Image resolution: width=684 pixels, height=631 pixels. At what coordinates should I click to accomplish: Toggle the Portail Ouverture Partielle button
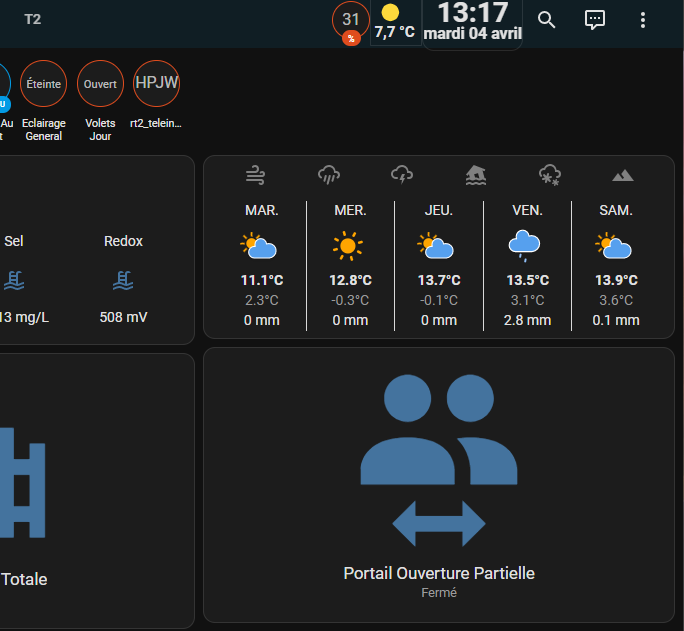coord(439,485)
